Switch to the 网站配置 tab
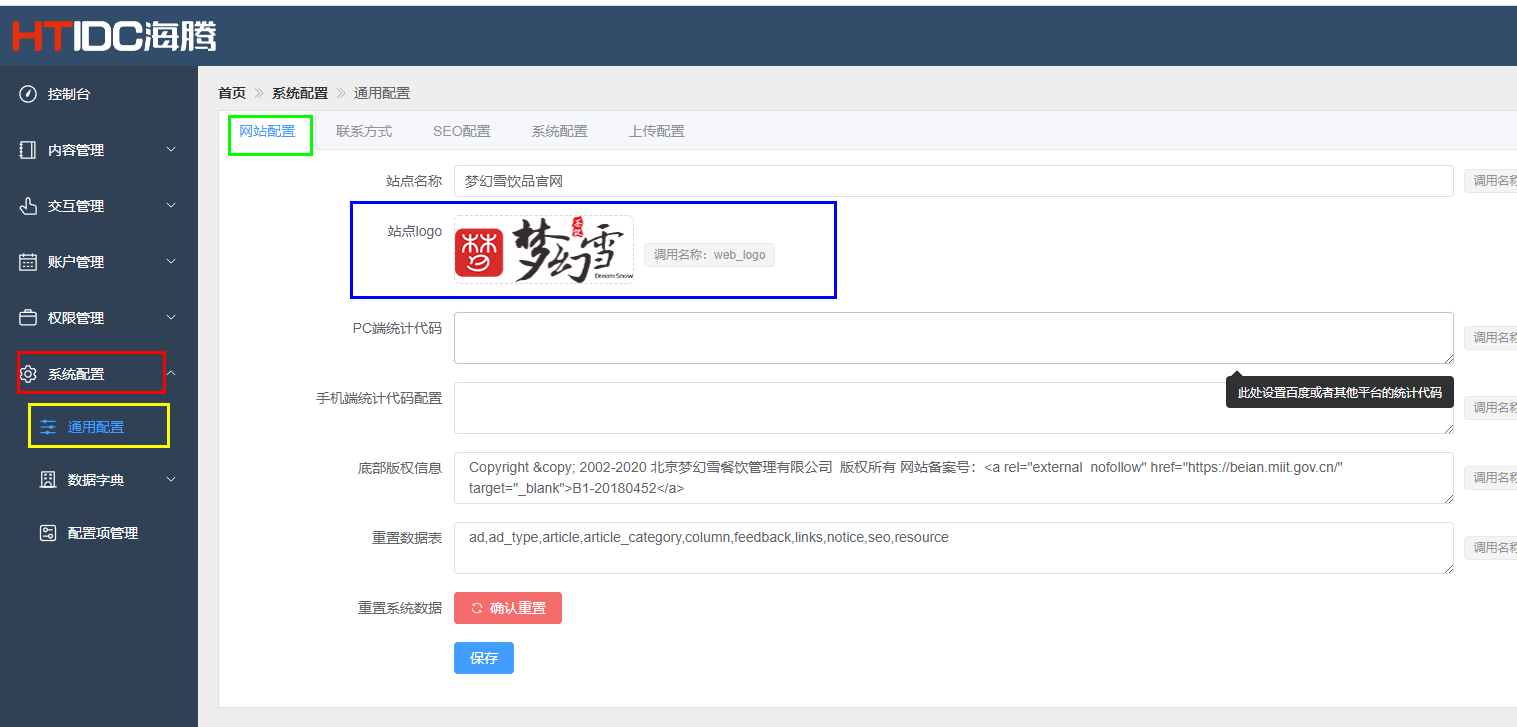 267,131
